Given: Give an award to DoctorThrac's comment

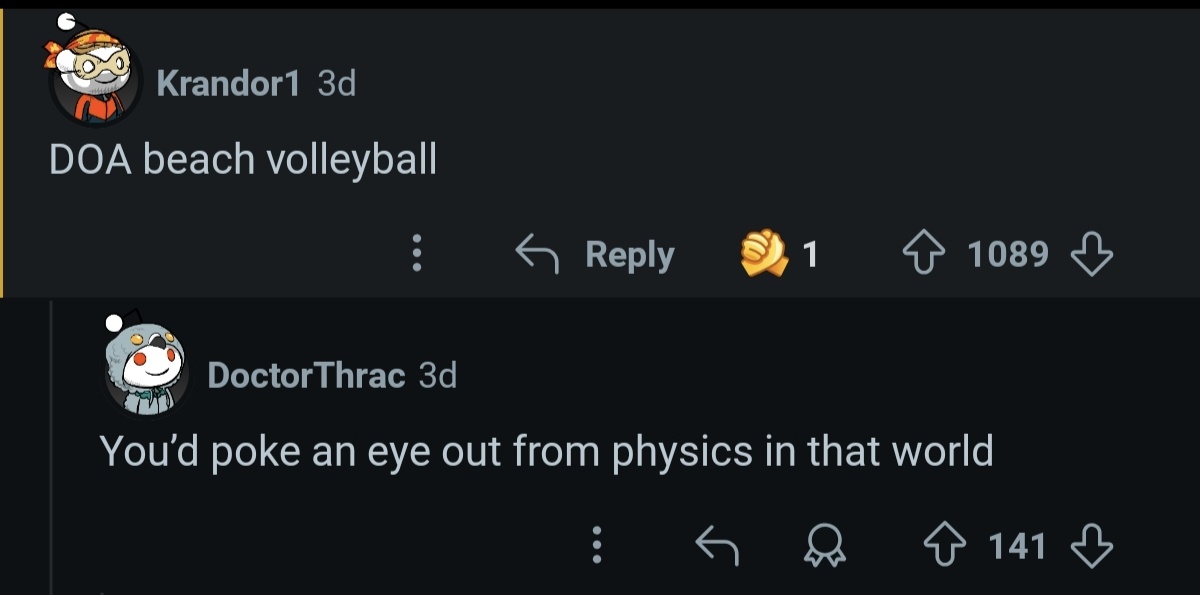Looking at the screenshot, I should [x=826, y=546].
